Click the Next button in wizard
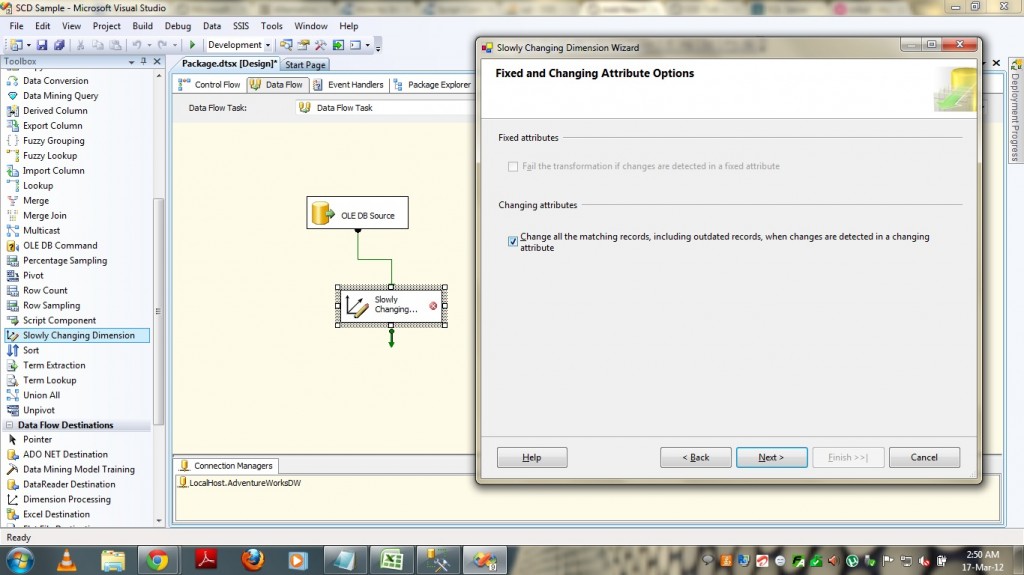 [771, 457]
